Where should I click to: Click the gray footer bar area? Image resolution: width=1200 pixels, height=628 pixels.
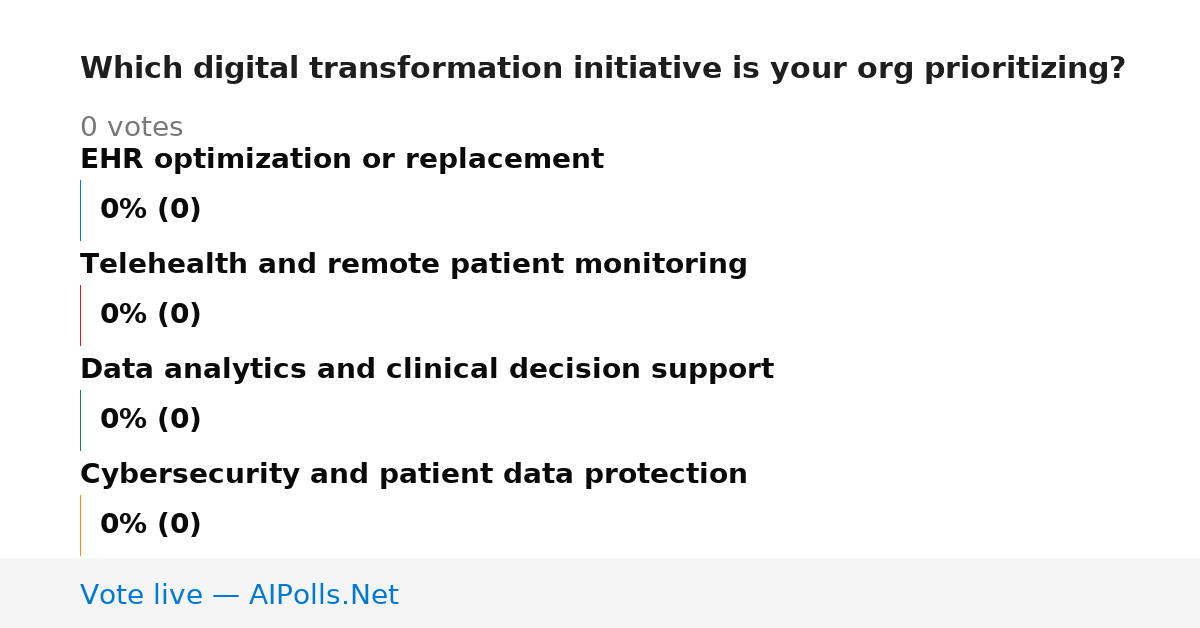tap(600, 593)
